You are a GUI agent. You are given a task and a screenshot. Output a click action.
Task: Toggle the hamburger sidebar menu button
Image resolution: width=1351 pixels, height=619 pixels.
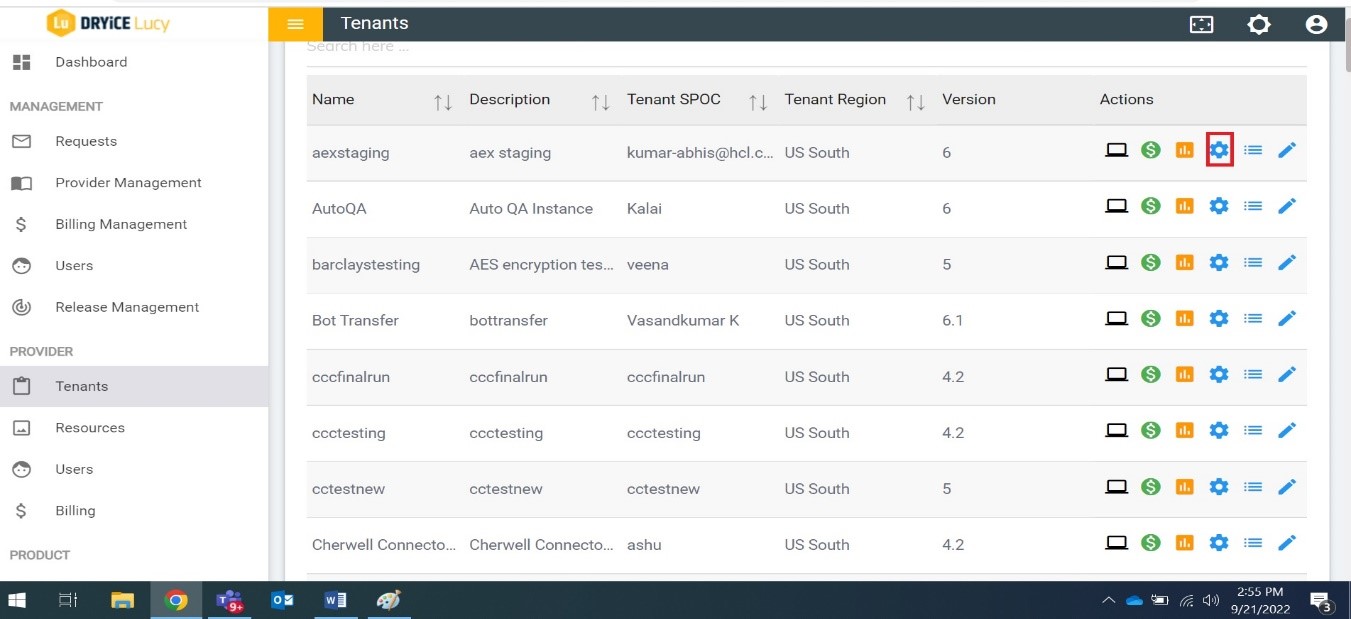[295, 24]
